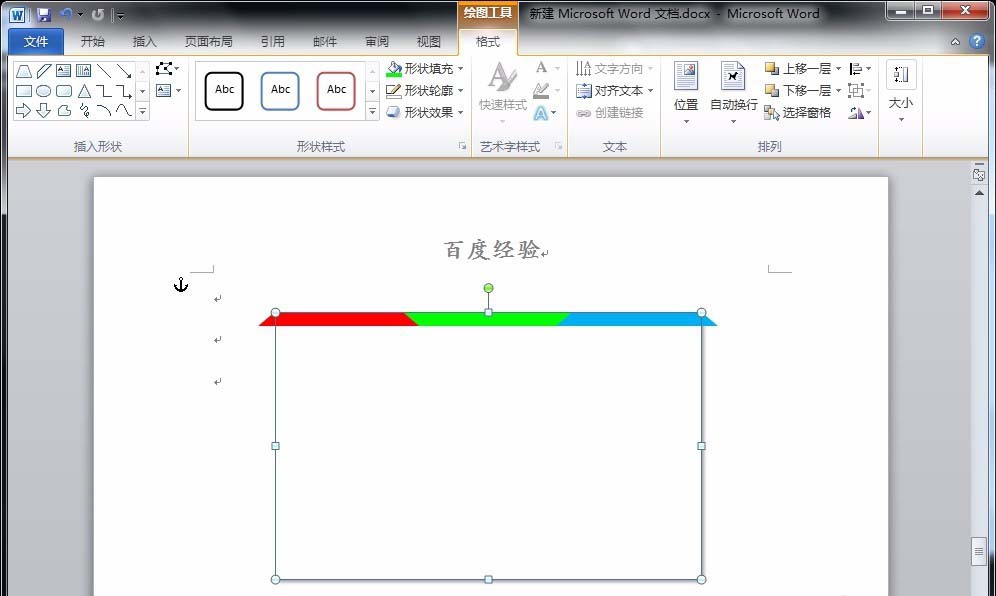Select the rectangle shape
This screenshot has width=996, height=596.
pyautogui.click(x=24, y=91)
